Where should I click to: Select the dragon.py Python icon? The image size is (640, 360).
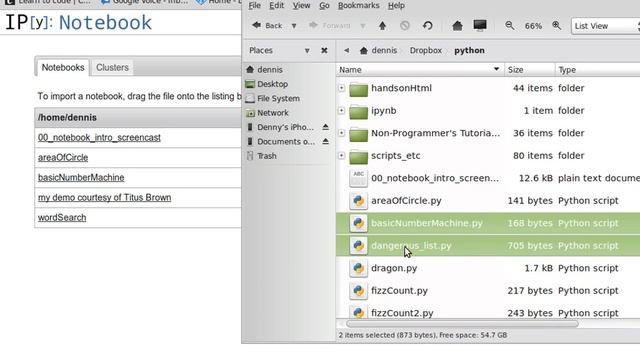358,268
